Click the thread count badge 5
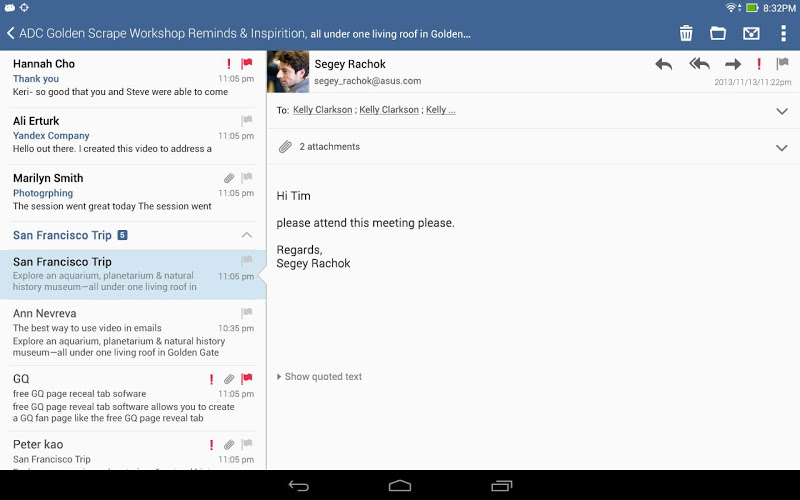The height and width of the screenshot is (500, 800). [x=122, y=235]
